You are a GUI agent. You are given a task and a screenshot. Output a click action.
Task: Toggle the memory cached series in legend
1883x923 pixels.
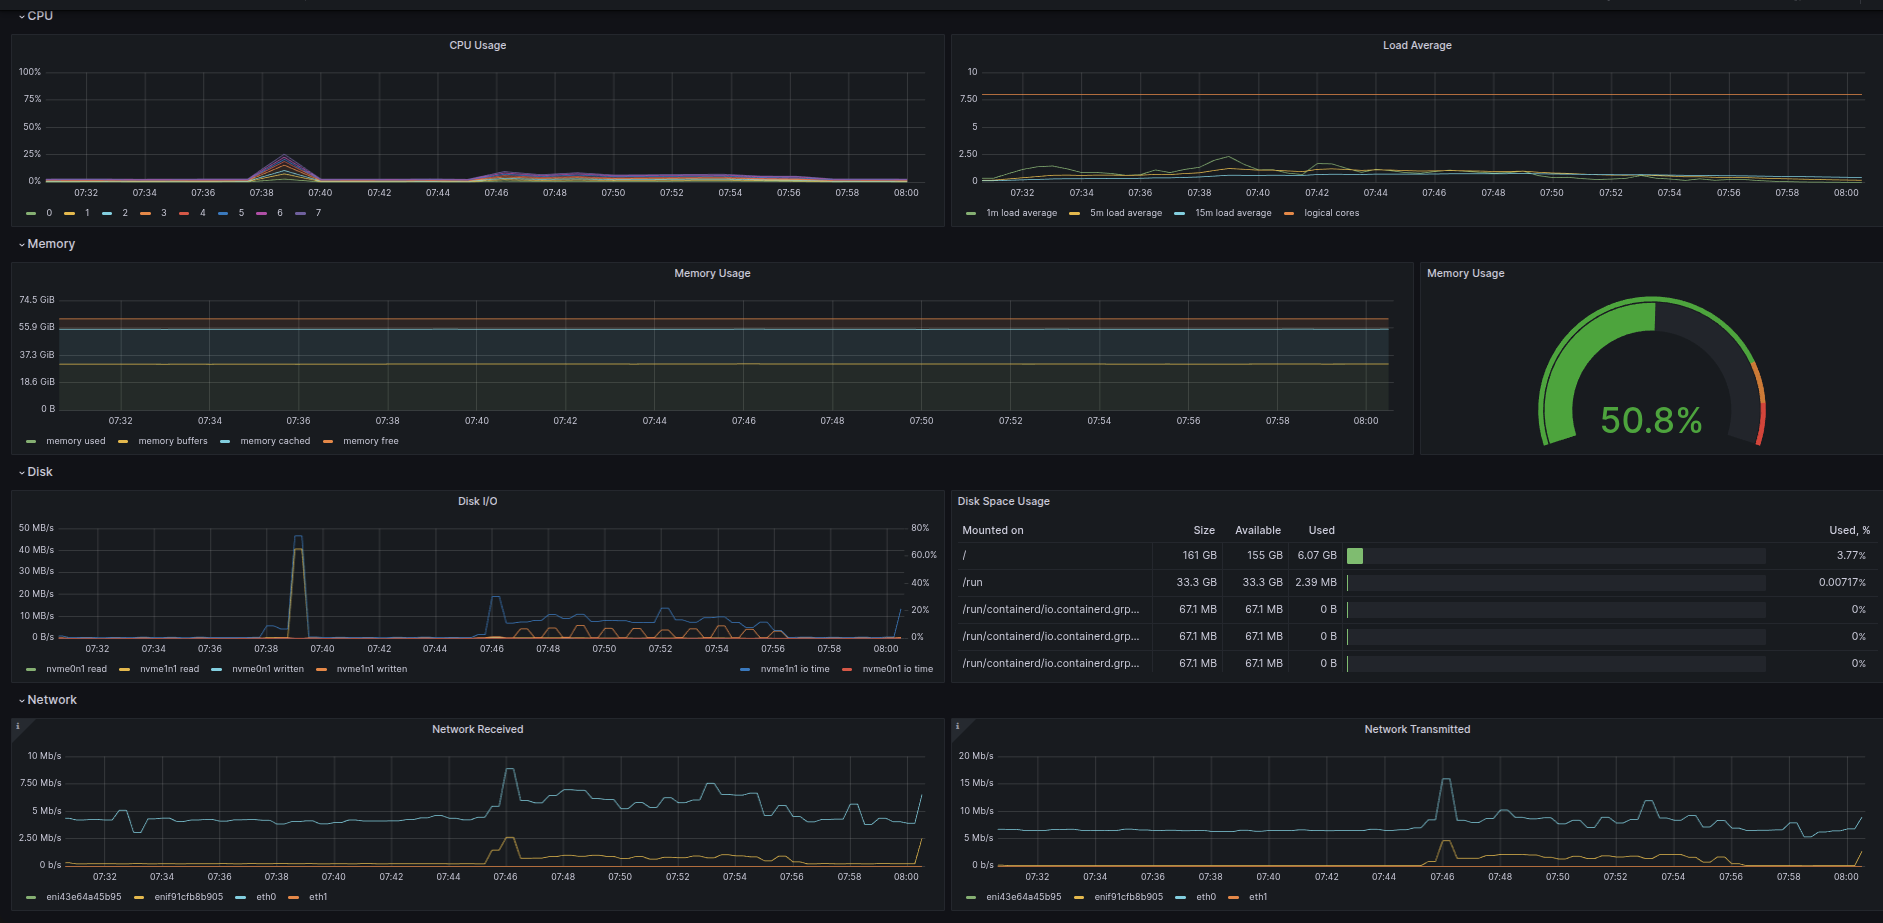click(x=275, y=441)
